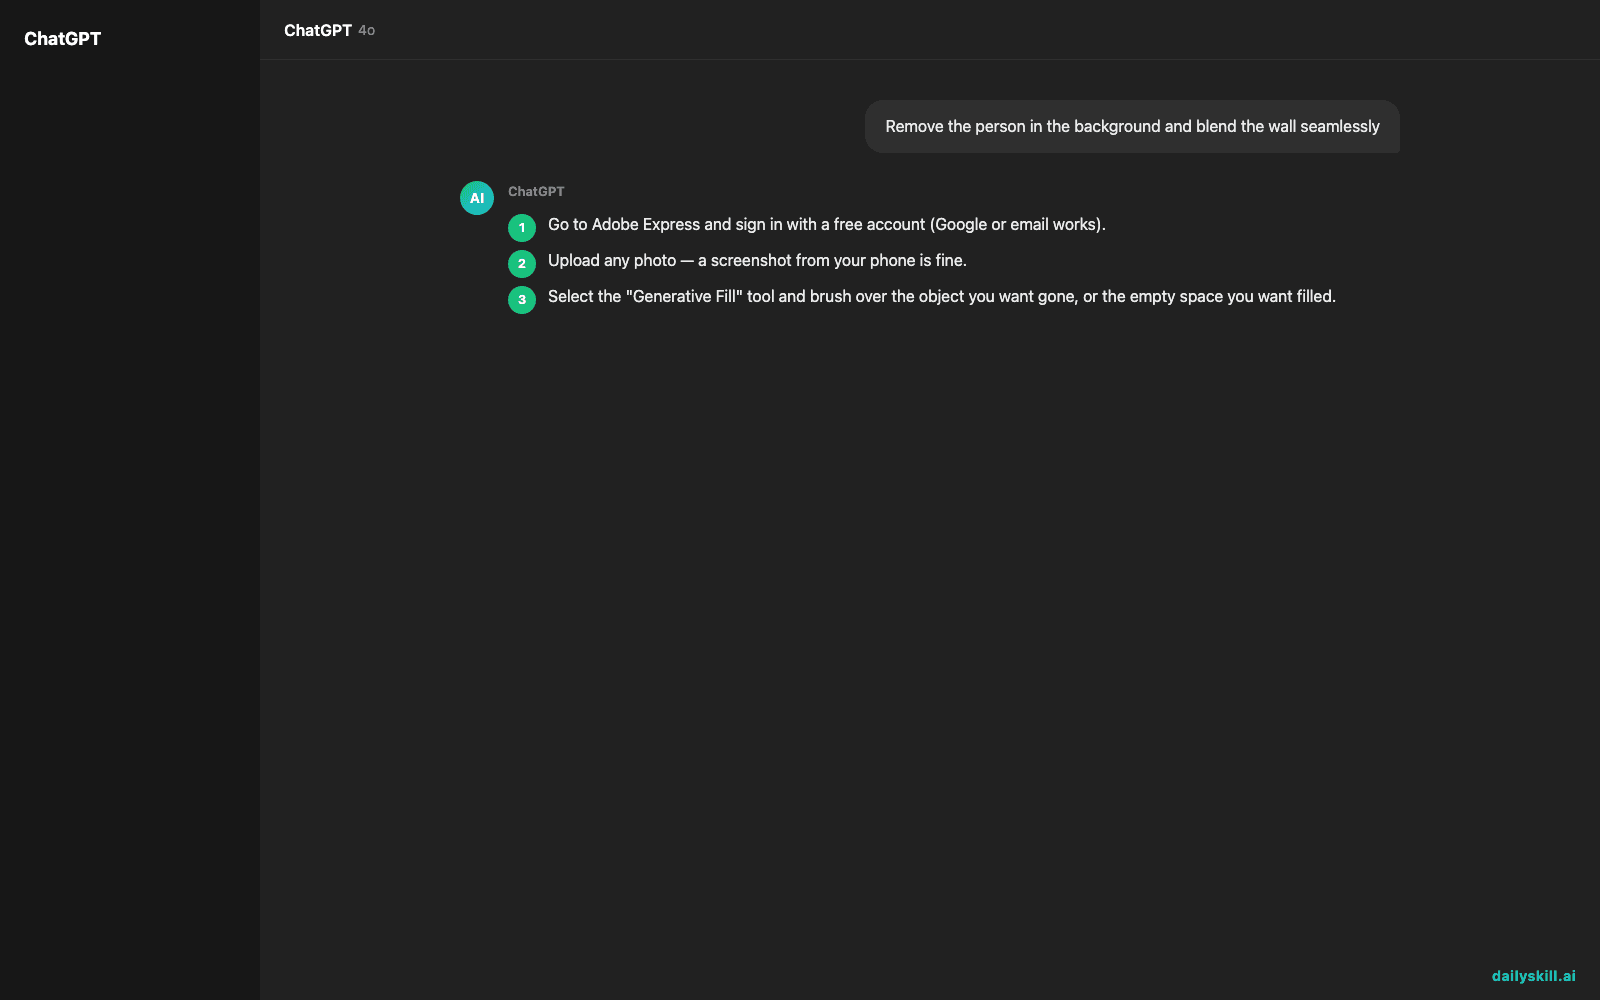Click the green step 1 number badge

tap(522, 228)
